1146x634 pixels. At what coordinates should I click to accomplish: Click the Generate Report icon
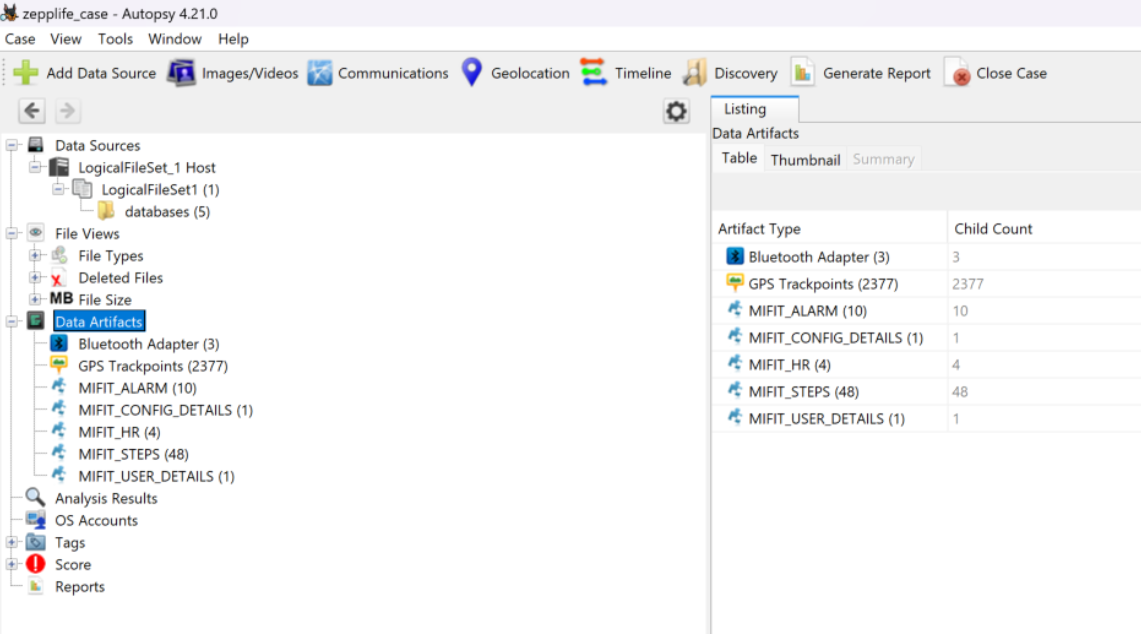point(803,73)
